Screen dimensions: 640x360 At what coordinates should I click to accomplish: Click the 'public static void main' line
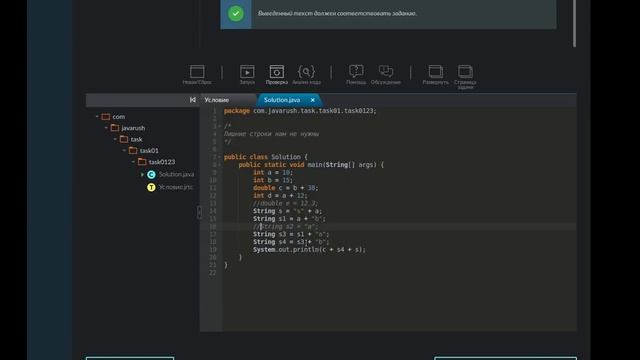[x=311, y=165]
